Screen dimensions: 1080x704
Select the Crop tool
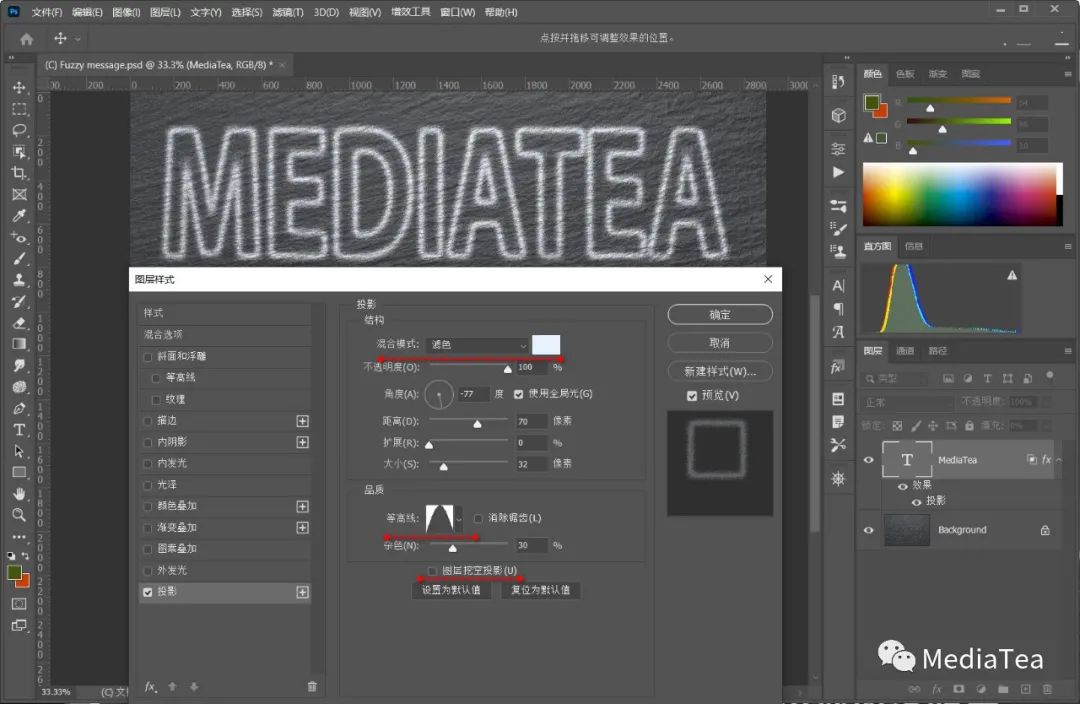pos(19,173)
